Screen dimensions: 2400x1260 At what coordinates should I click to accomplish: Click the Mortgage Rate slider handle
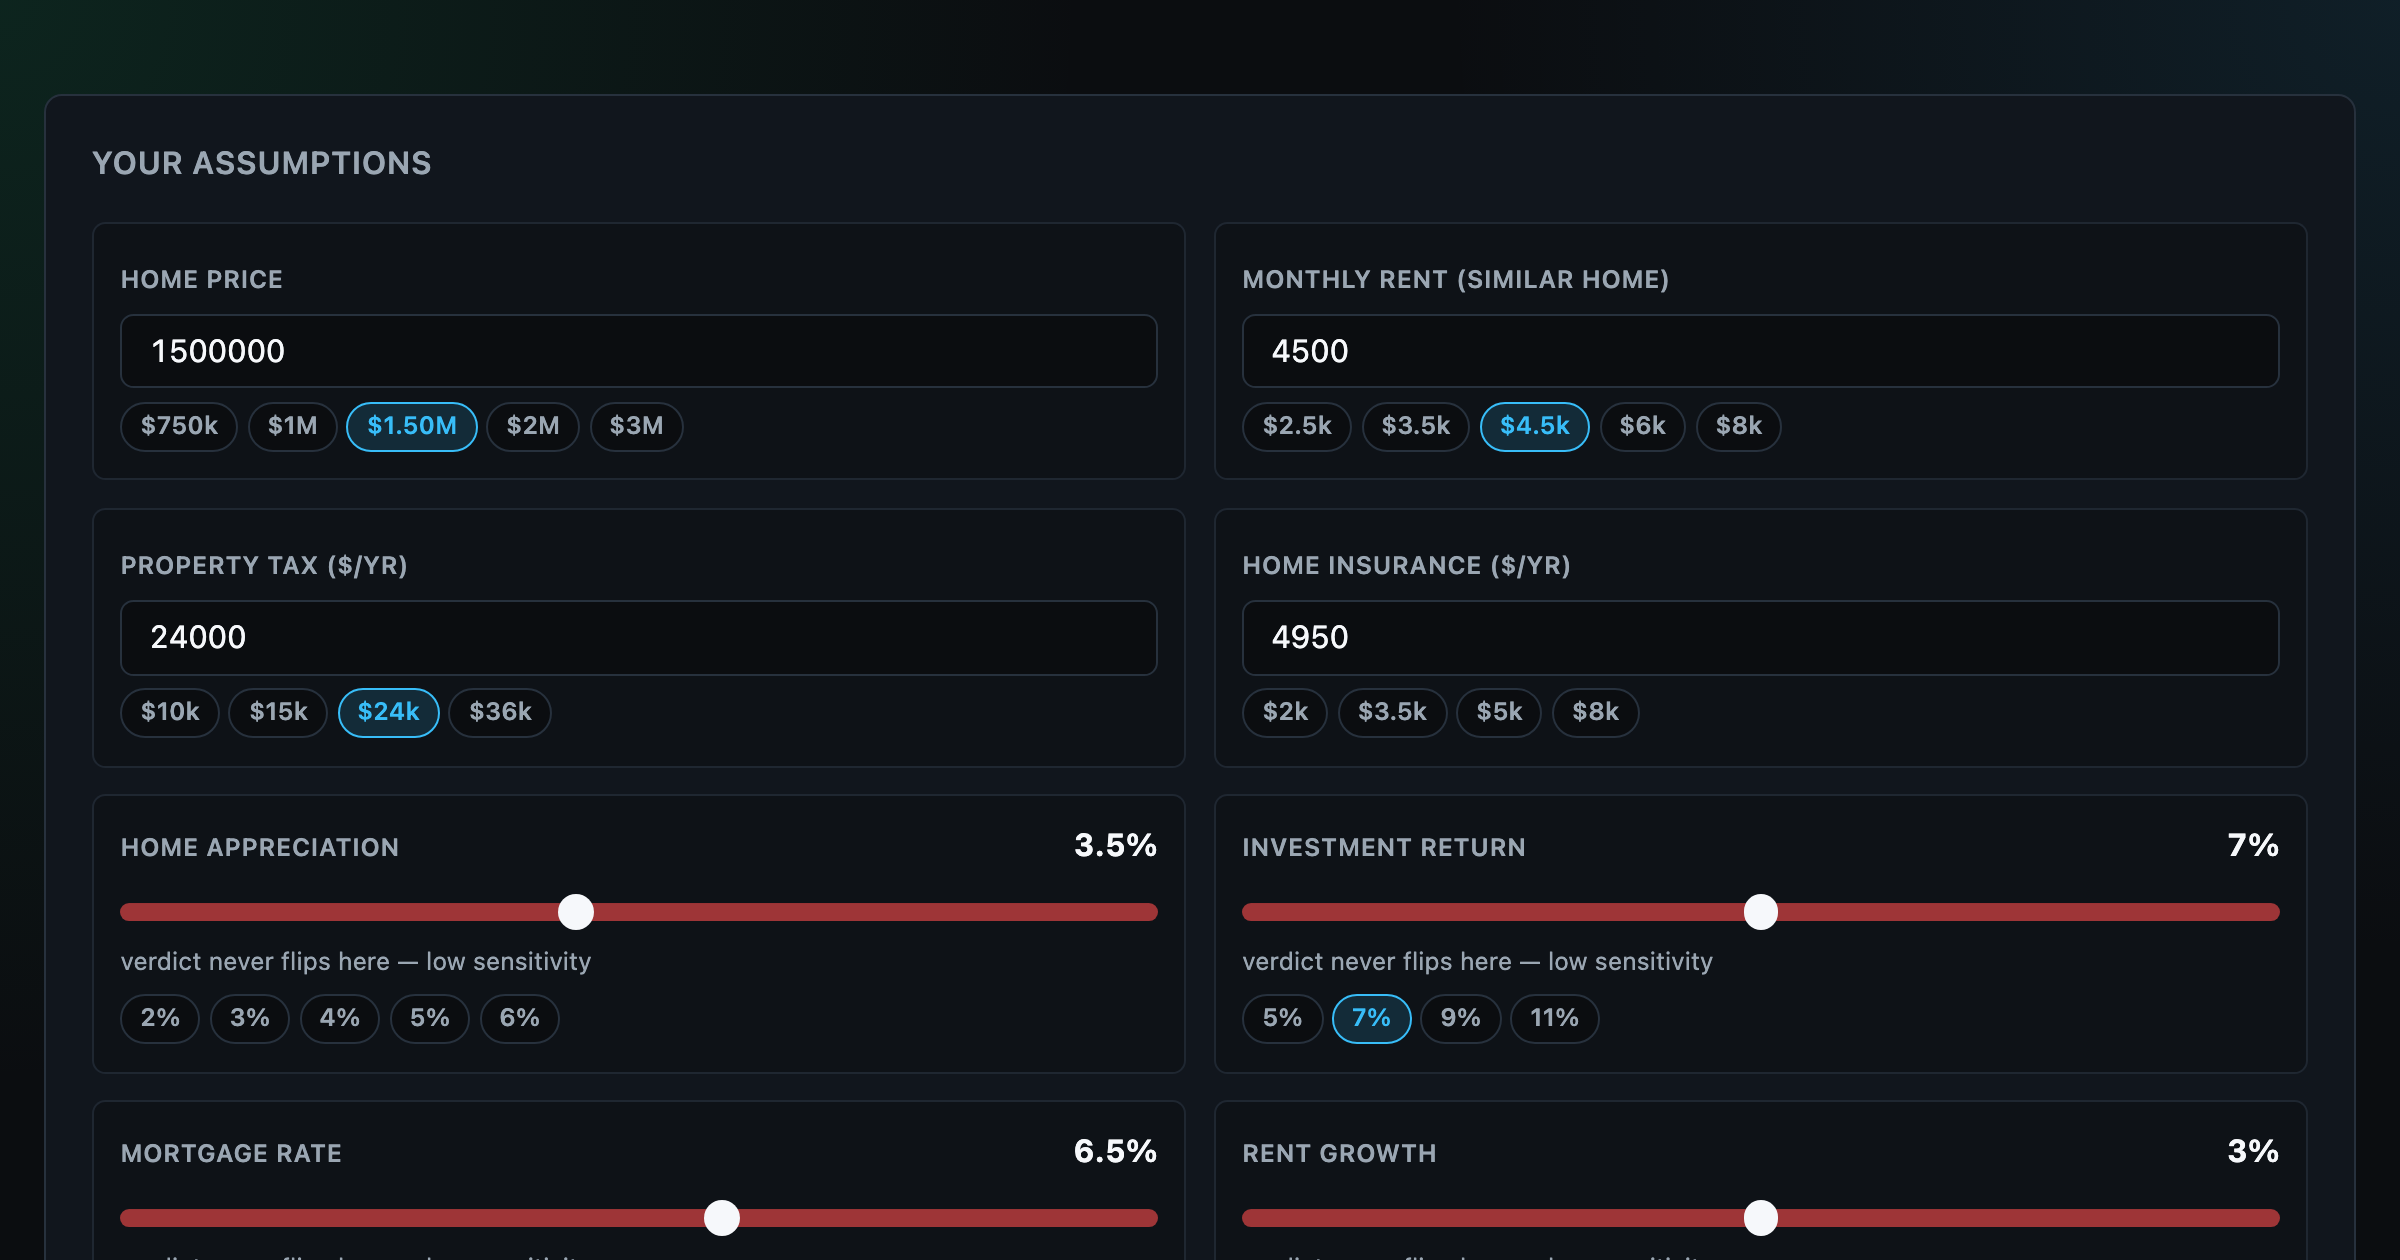click(x=722, y=1218)
